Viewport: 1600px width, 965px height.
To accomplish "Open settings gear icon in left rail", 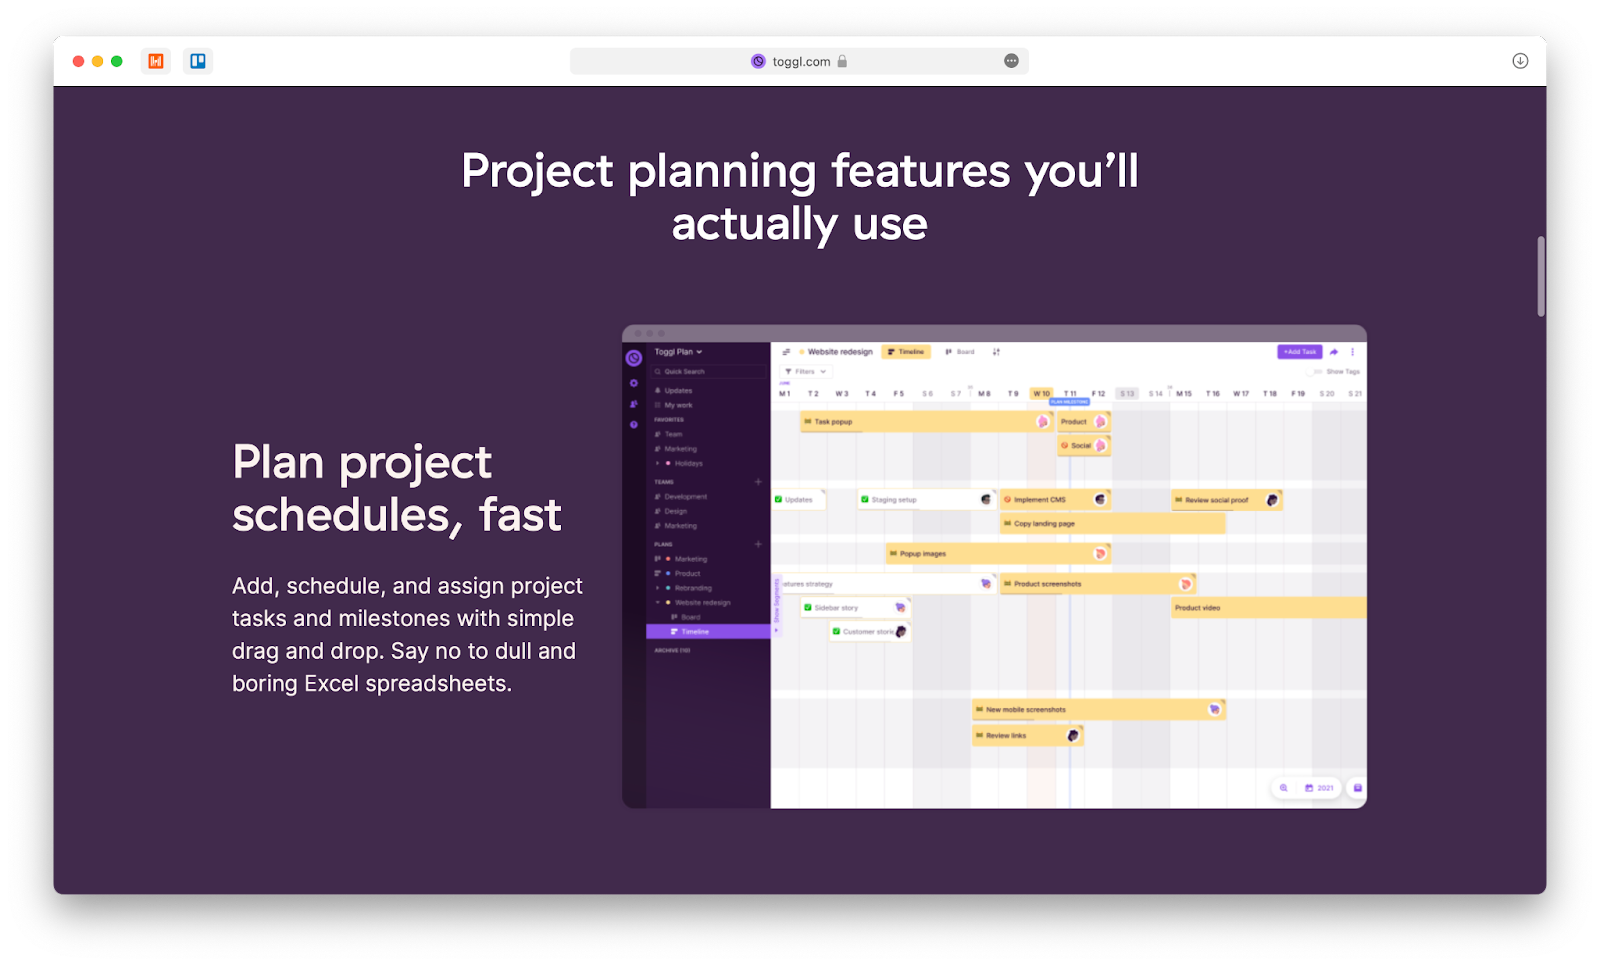I will tap(634, 383).
